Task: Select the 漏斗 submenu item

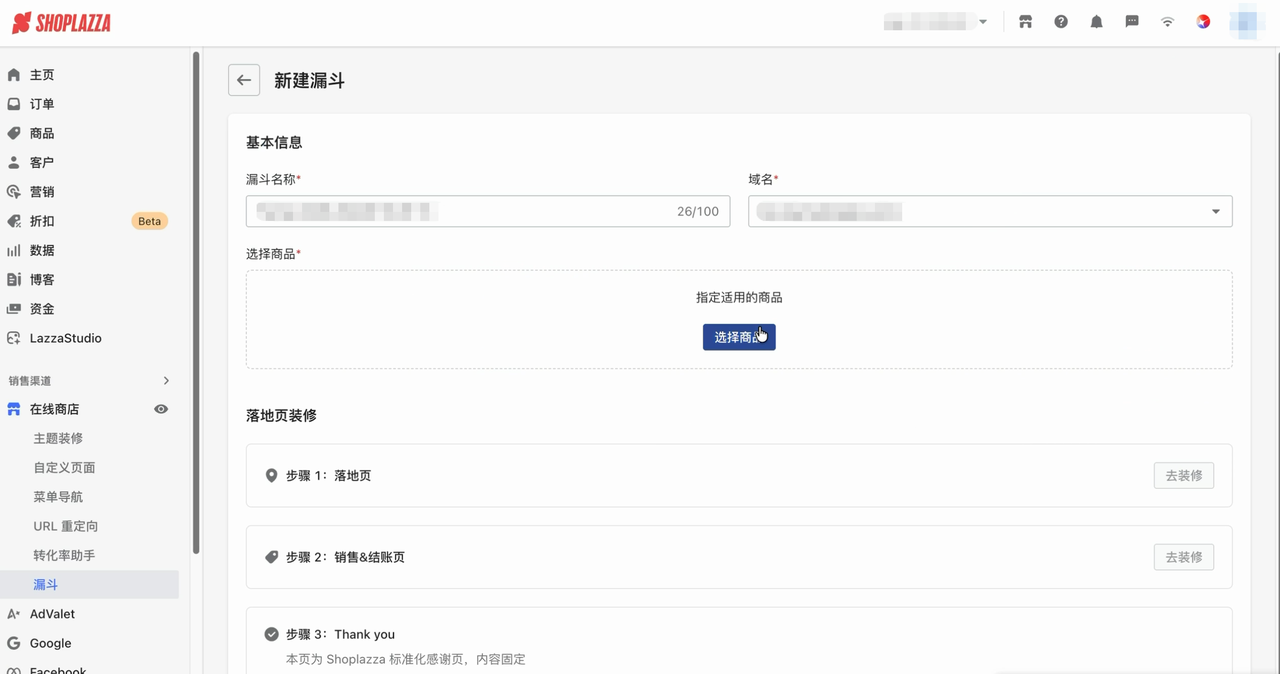Action: pyautogui.click(x=89, y=585)
